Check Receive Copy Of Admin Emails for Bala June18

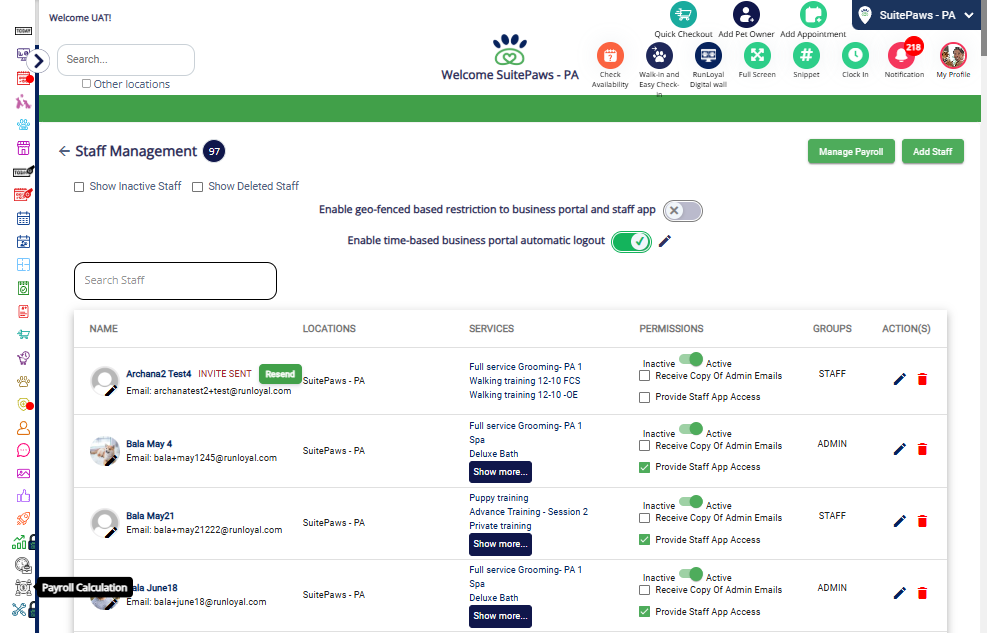(644, 590)
